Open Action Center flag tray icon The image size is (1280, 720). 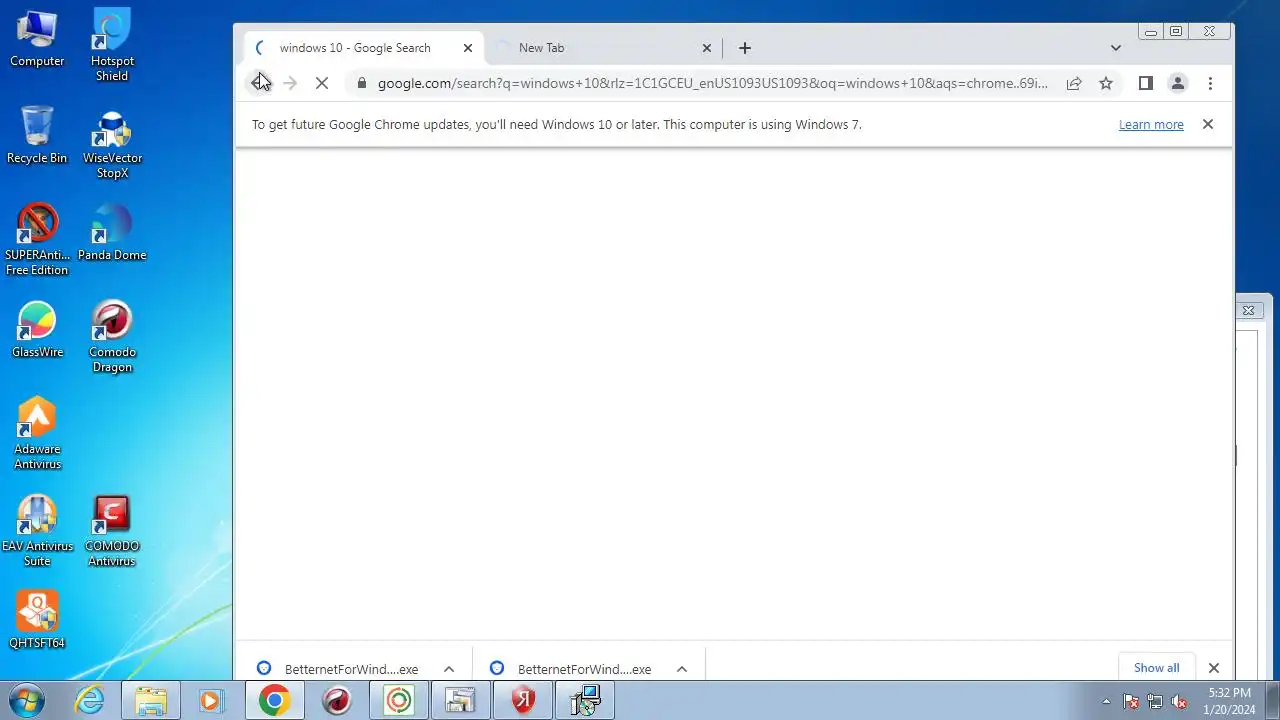click(1131, 701)
